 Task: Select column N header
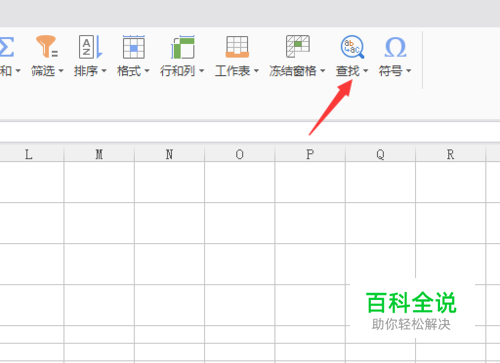[169, 154]
